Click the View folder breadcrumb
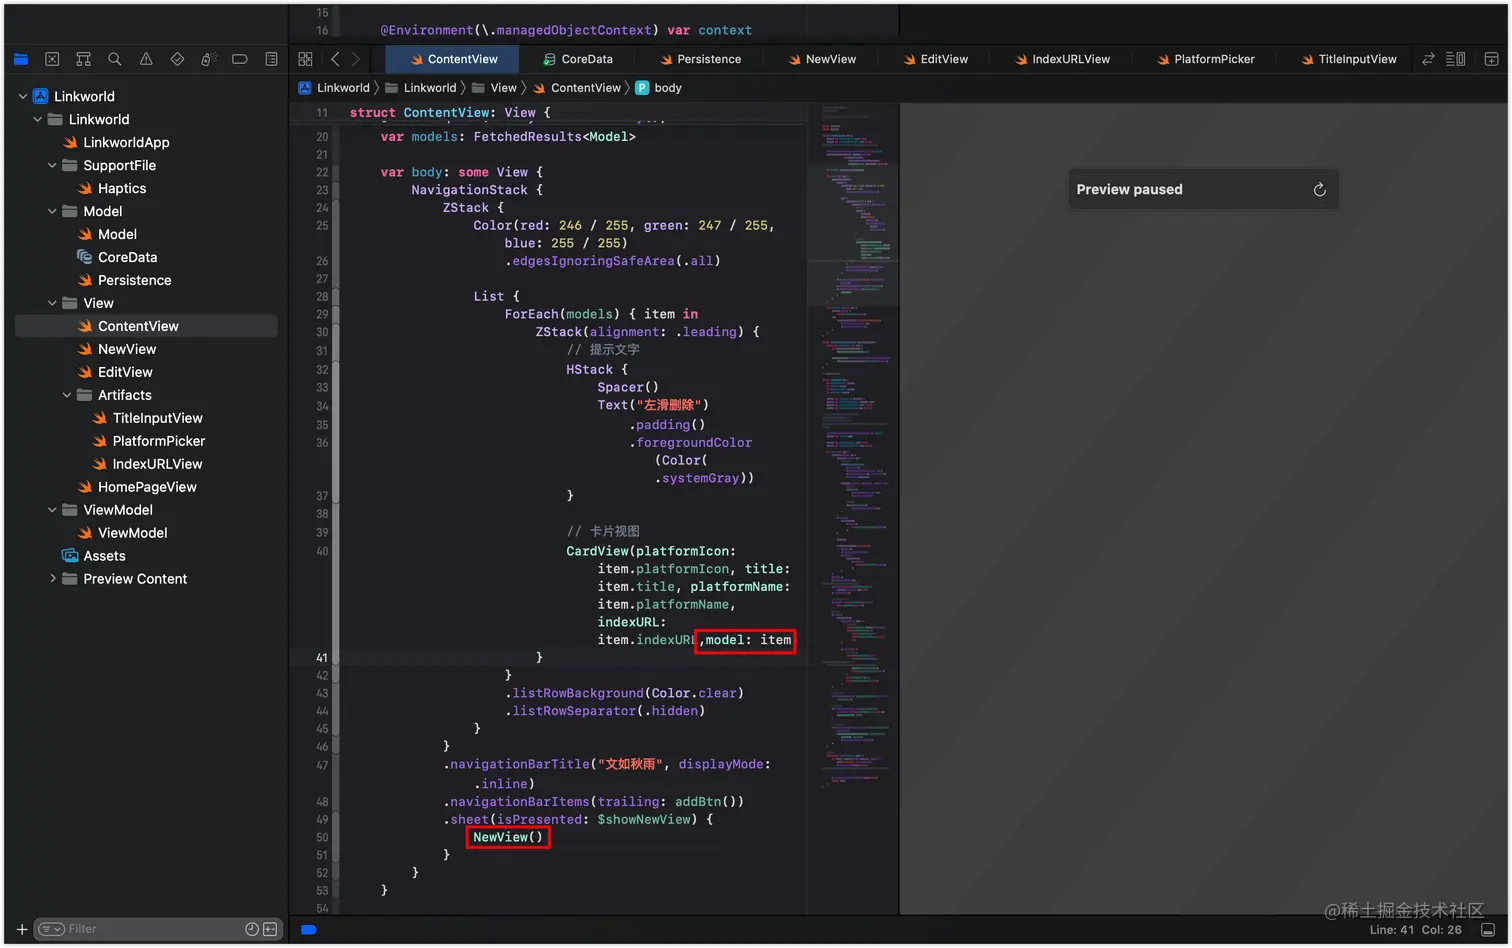The image size is (1512, 948). pos(494,88)
